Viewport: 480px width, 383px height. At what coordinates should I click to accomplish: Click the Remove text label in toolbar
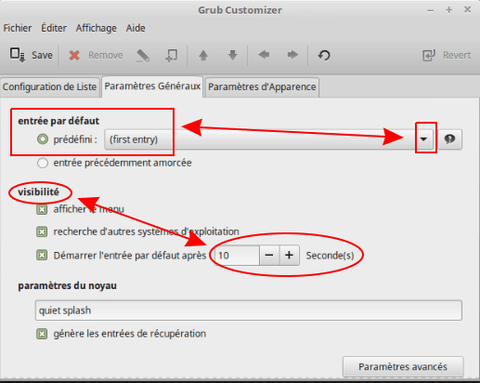[105, 55]
